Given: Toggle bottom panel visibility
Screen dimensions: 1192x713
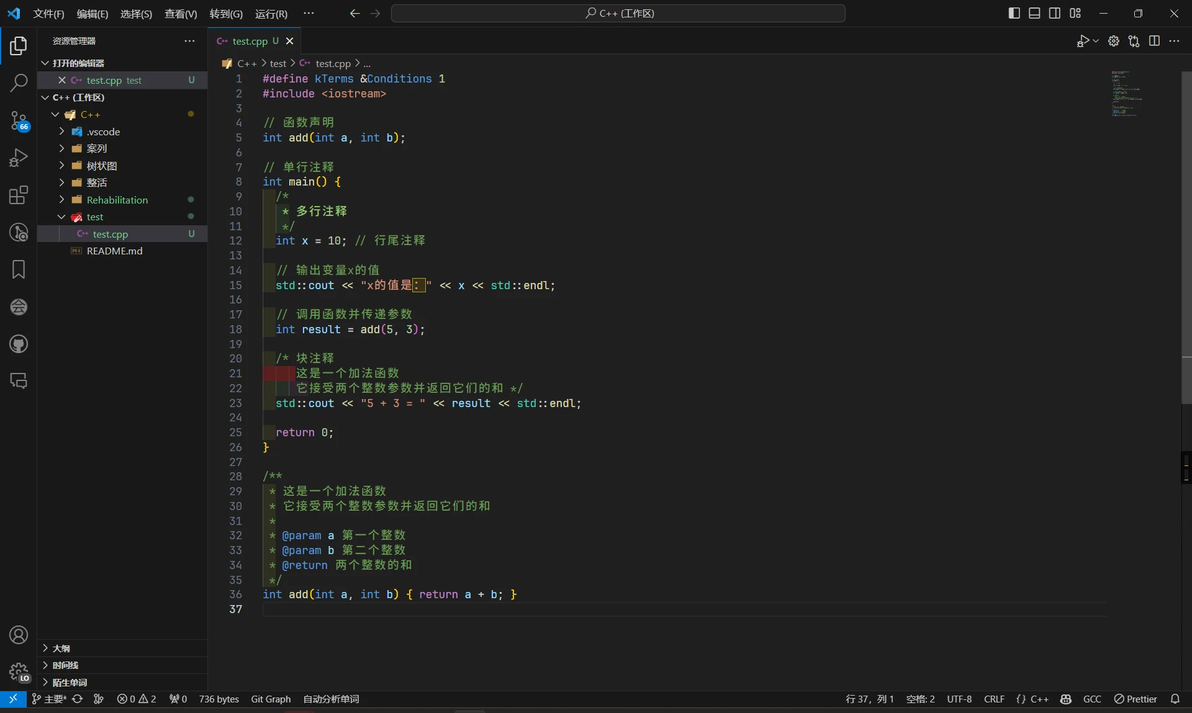Looking at the screenshot, I should click(x=1035, y=13).
